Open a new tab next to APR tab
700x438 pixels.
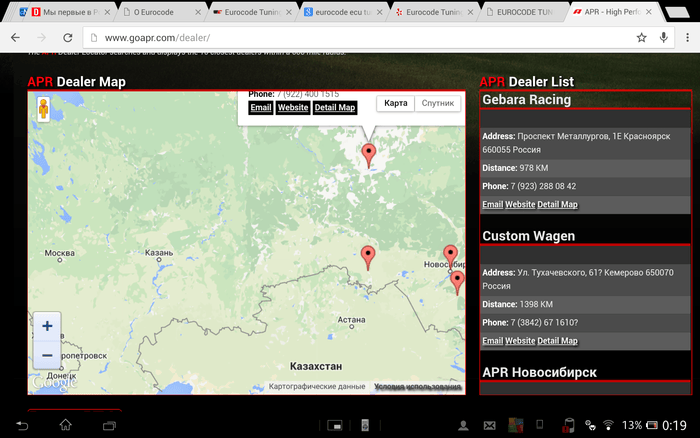click(x=677, y=13)
